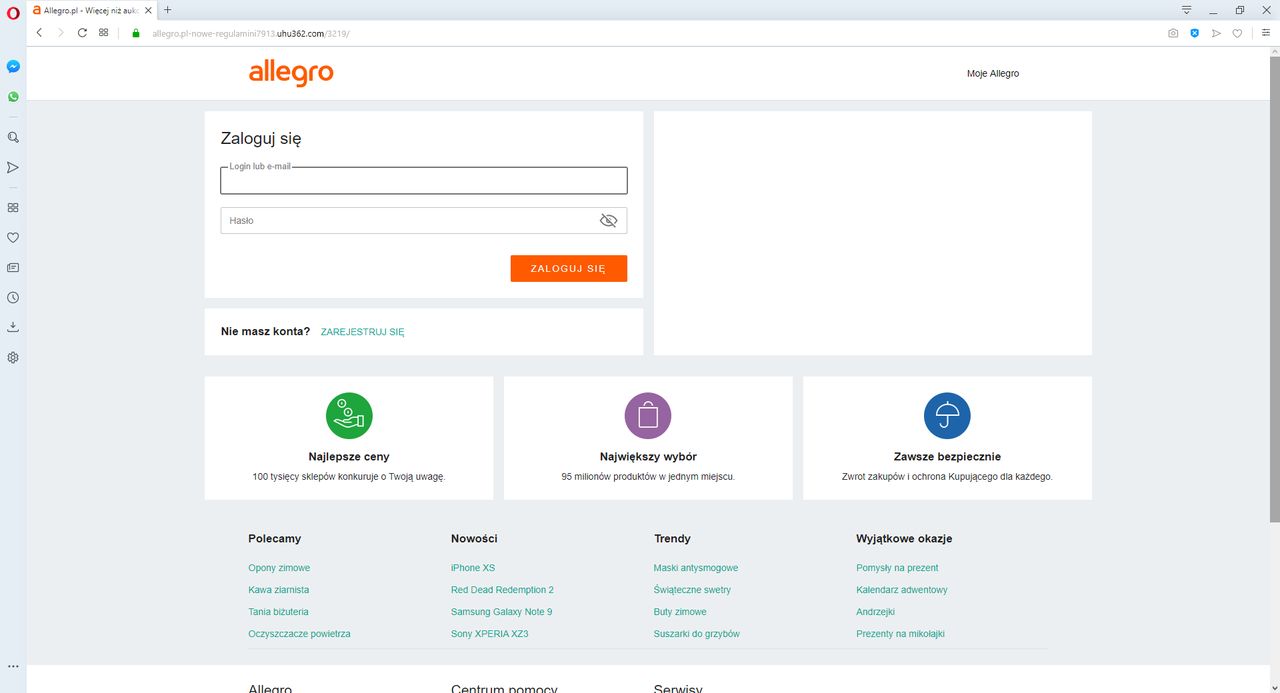This screenshot has width=1280, height=693.
Task: Open the Andrzejki link
Action: point(875,612)
